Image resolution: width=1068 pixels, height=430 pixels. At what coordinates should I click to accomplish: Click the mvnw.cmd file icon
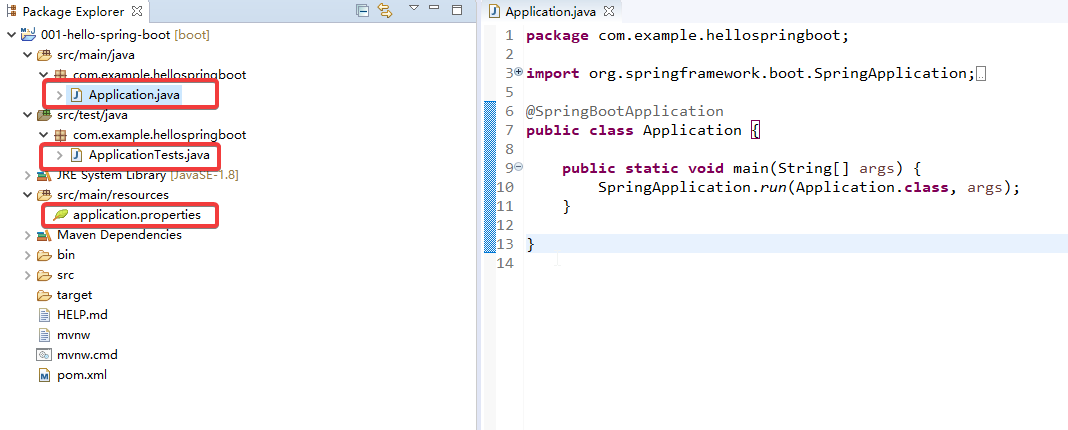coord(44,355)
